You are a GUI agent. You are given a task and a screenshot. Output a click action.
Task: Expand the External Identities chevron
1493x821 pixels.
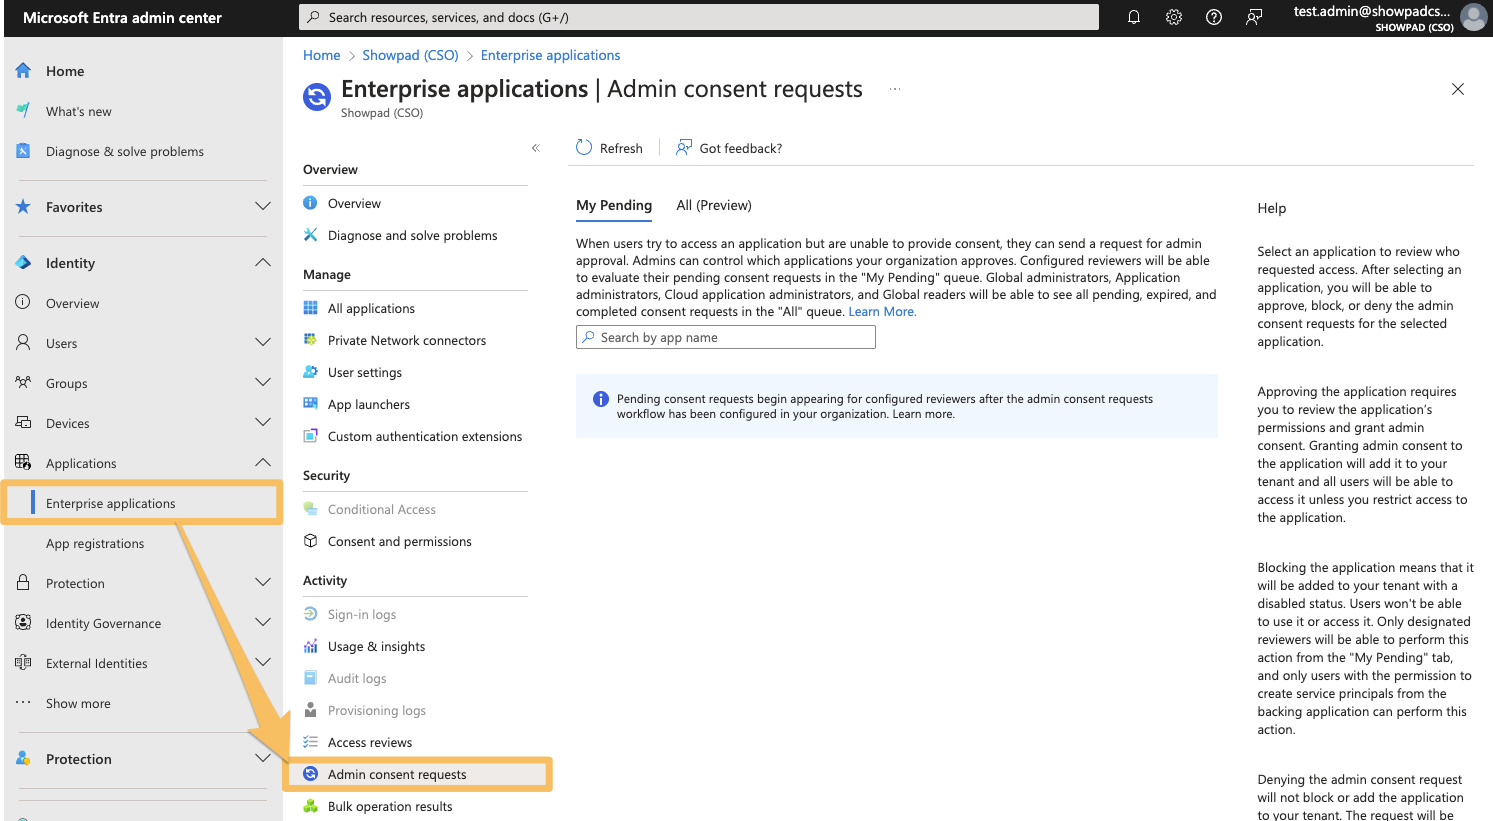(x=263, y=663)
